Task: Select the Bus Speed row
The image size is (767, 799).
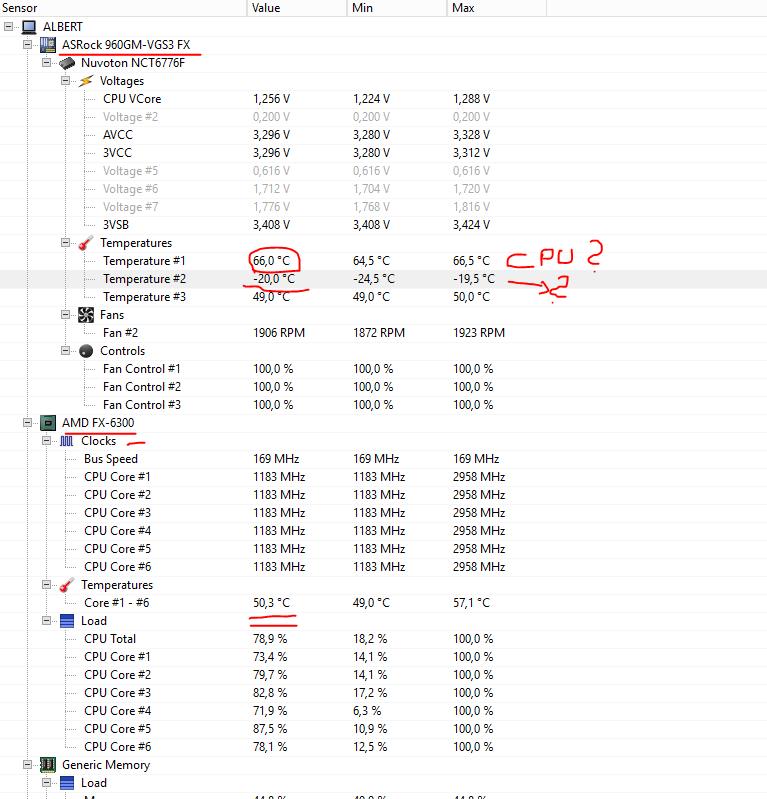Action: (x=383, y=459)
